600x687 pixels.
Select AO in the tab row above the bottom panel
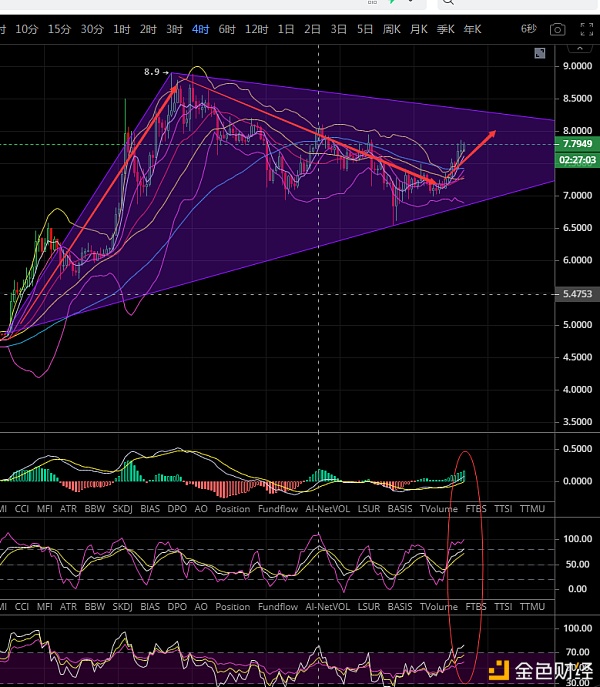click(201, 607)
